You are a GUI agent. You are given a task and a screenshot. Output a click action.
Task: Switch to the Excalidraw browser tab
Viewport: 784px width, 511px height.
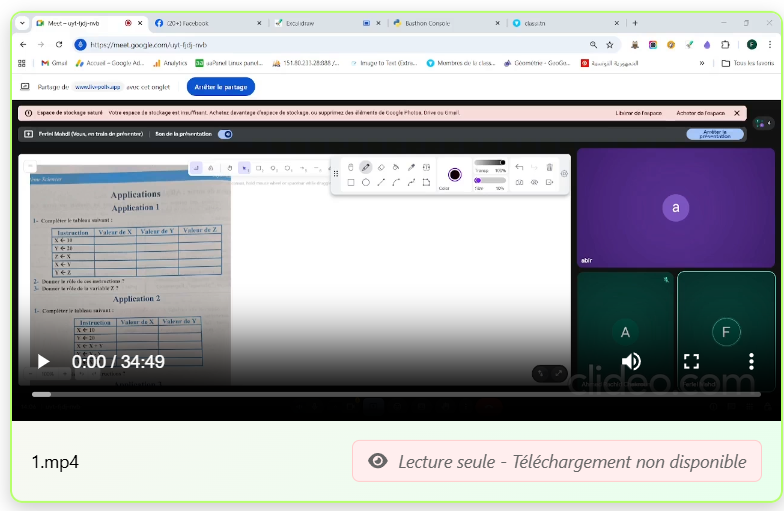[x=308, y=23]
